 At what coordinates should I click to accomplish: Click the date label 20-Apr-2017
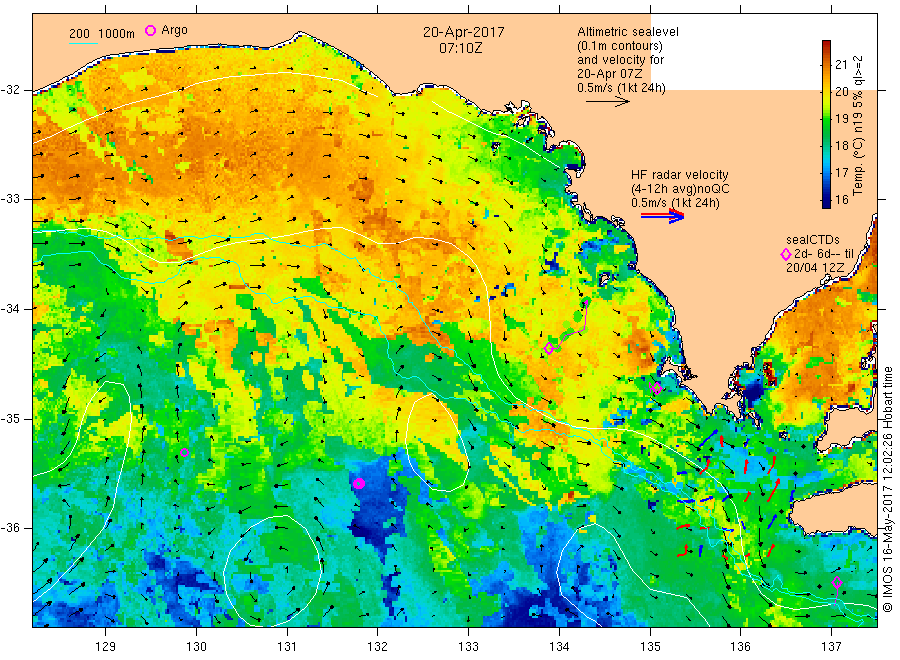[464, 32]
